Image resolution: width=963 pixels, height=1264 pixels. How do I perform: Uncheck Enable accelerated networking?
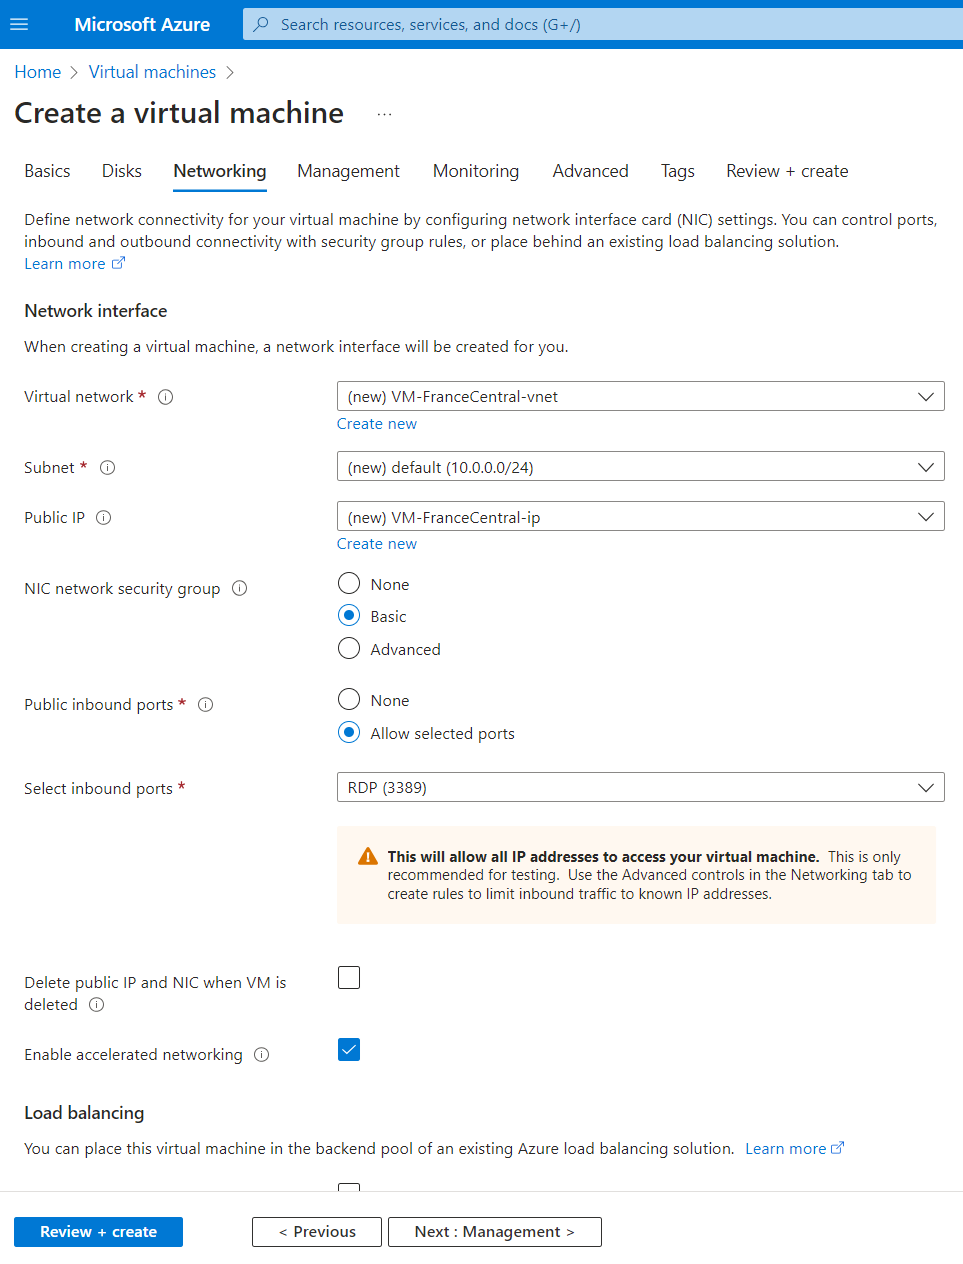(x=349, y=1049)
